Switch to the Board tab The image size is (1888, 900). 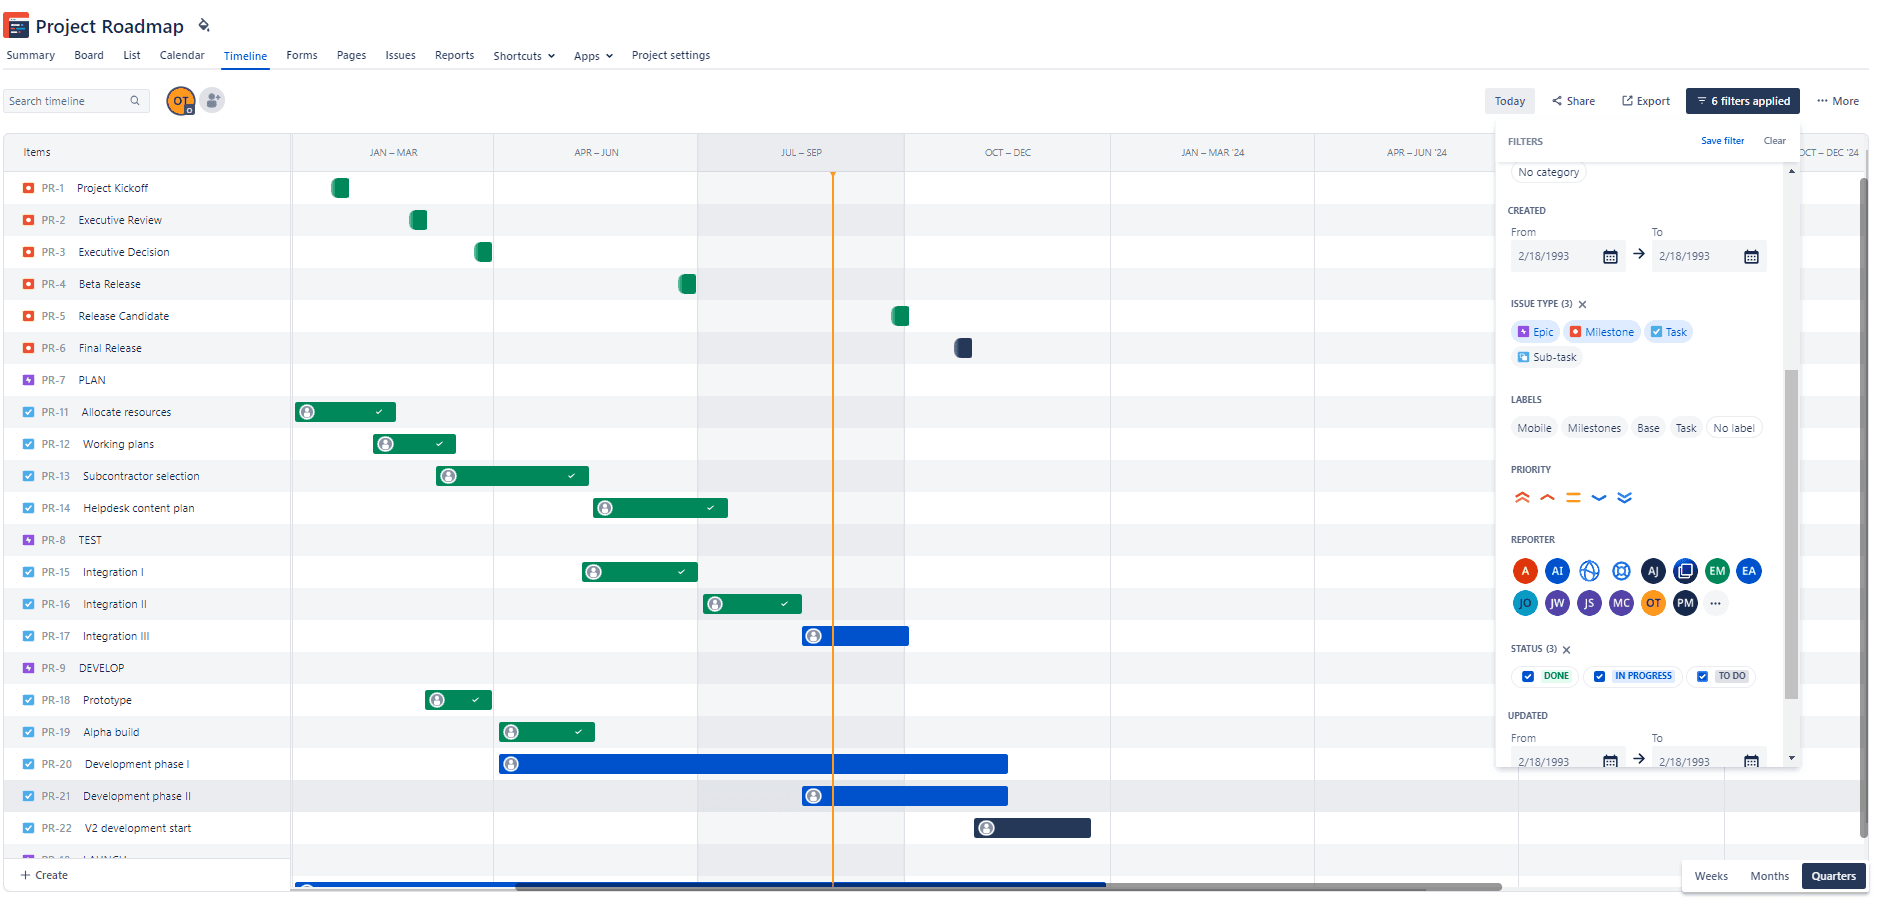pyautogui.click(x=89, y=55)
